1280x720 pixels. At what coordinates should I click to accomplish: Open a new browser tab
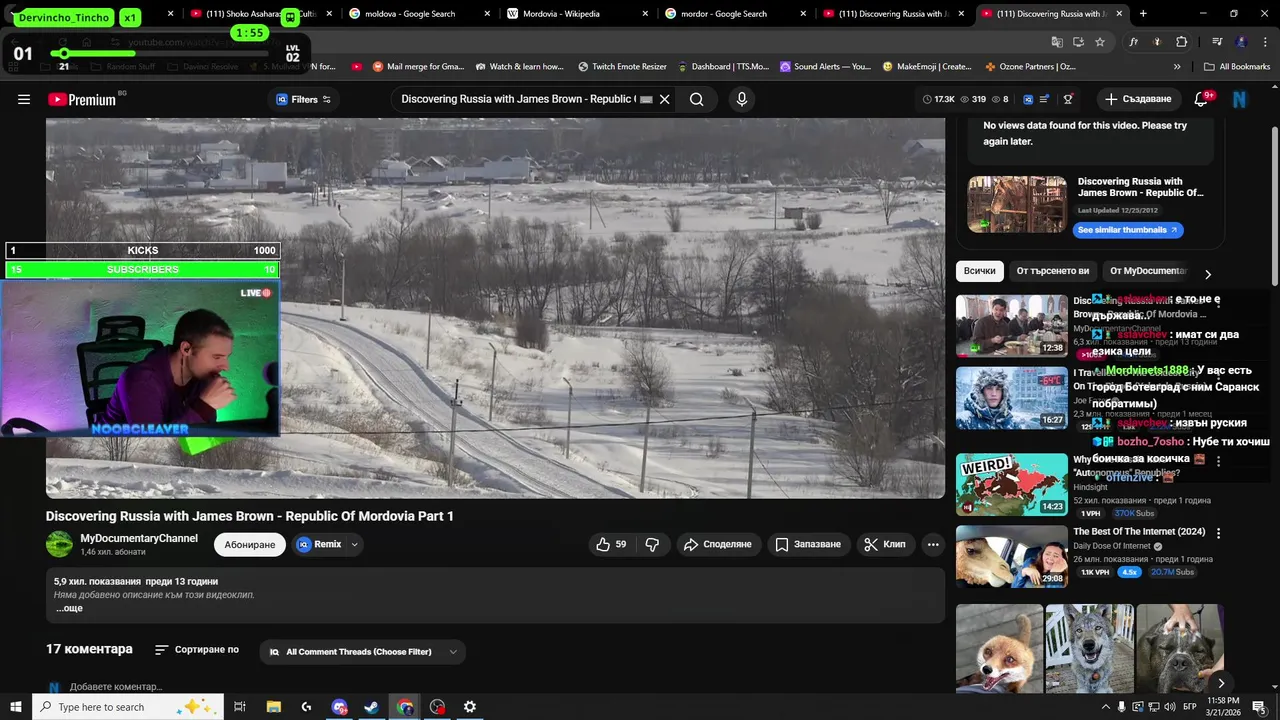(x=1143, y=14)
